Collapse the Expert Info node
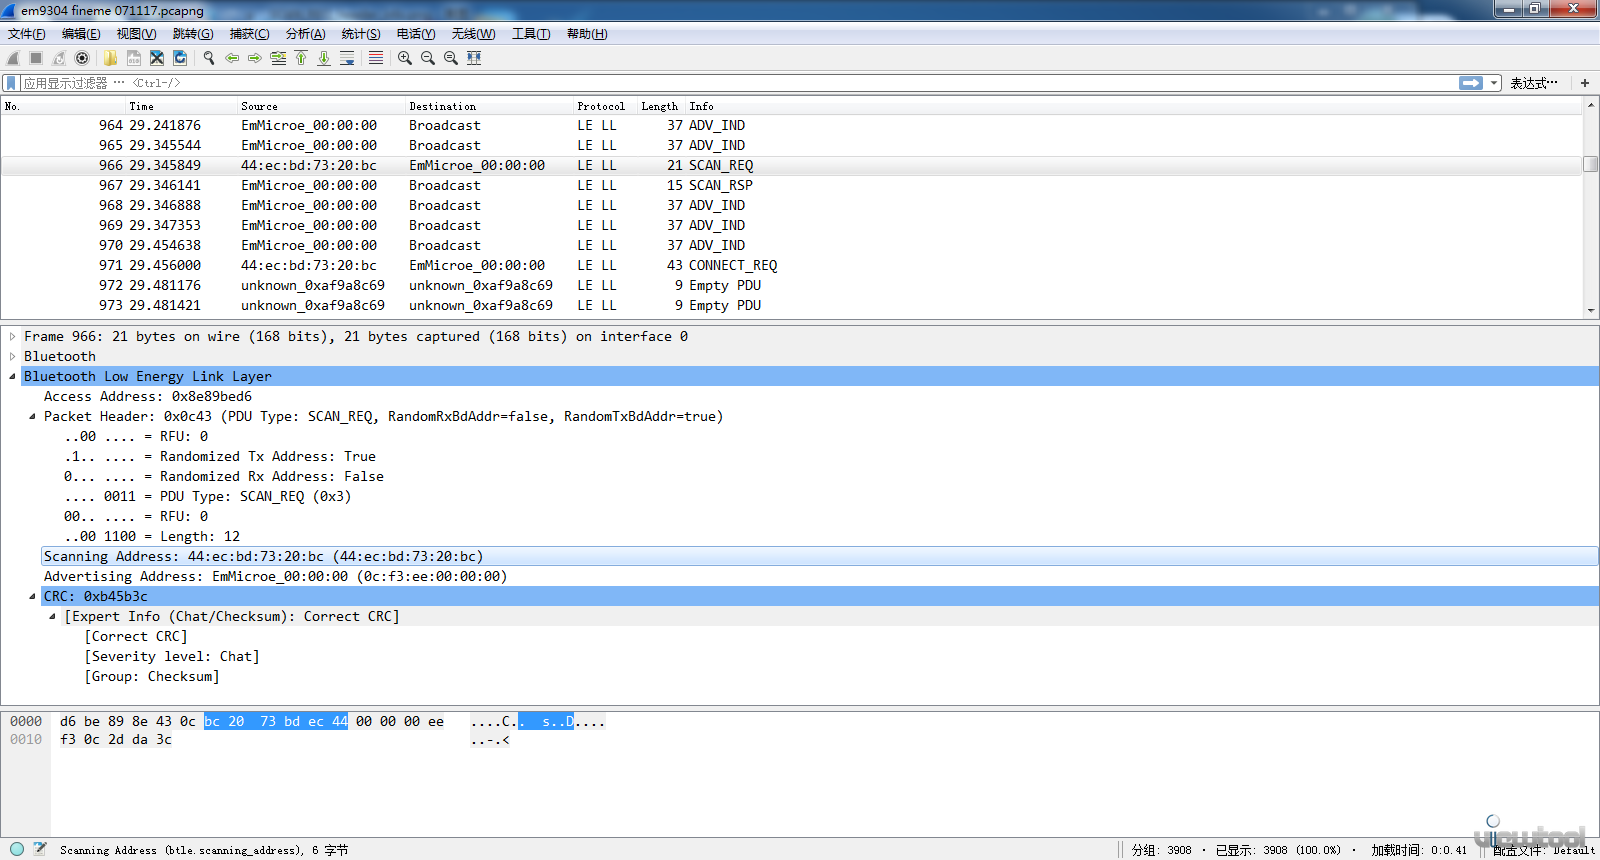 click(53, 617)
